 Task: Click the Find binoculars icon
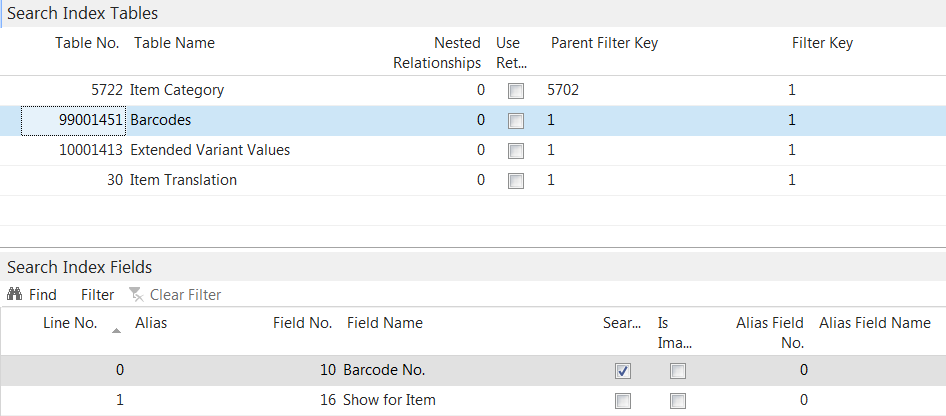tap(15, 295)
